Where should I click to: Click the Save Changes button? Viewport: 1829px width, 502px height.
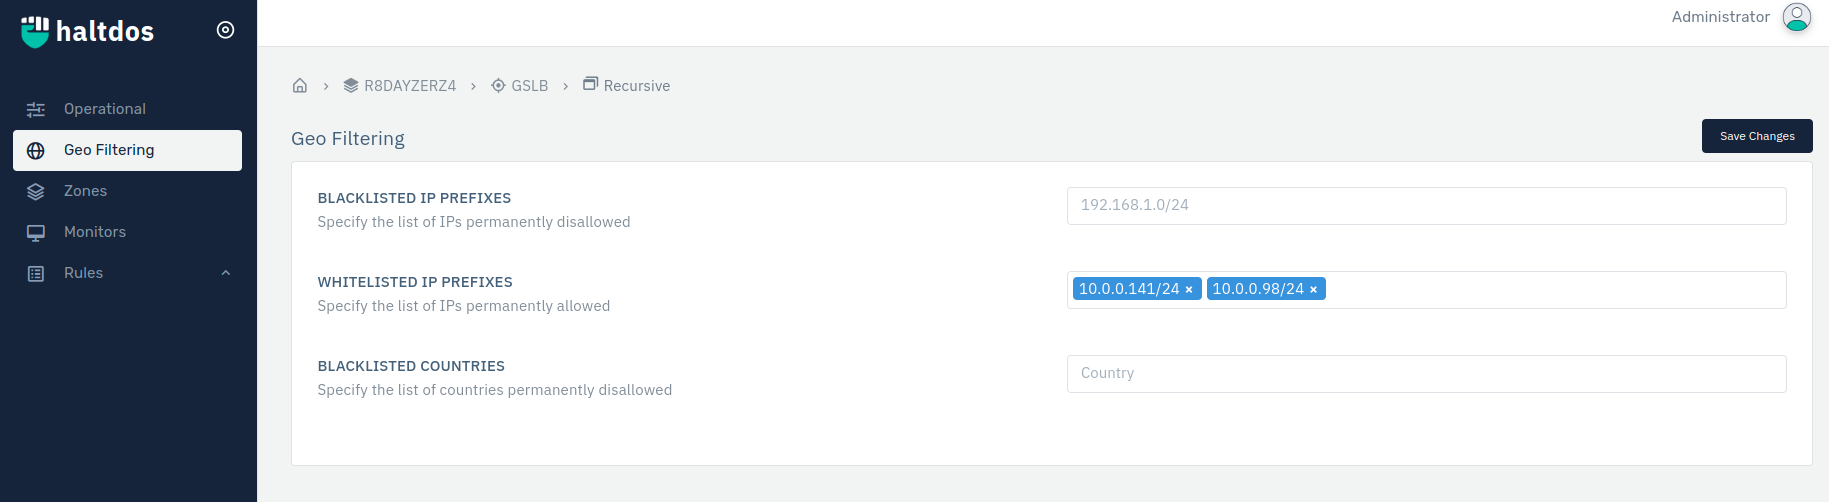click(x=1757, y=136)
